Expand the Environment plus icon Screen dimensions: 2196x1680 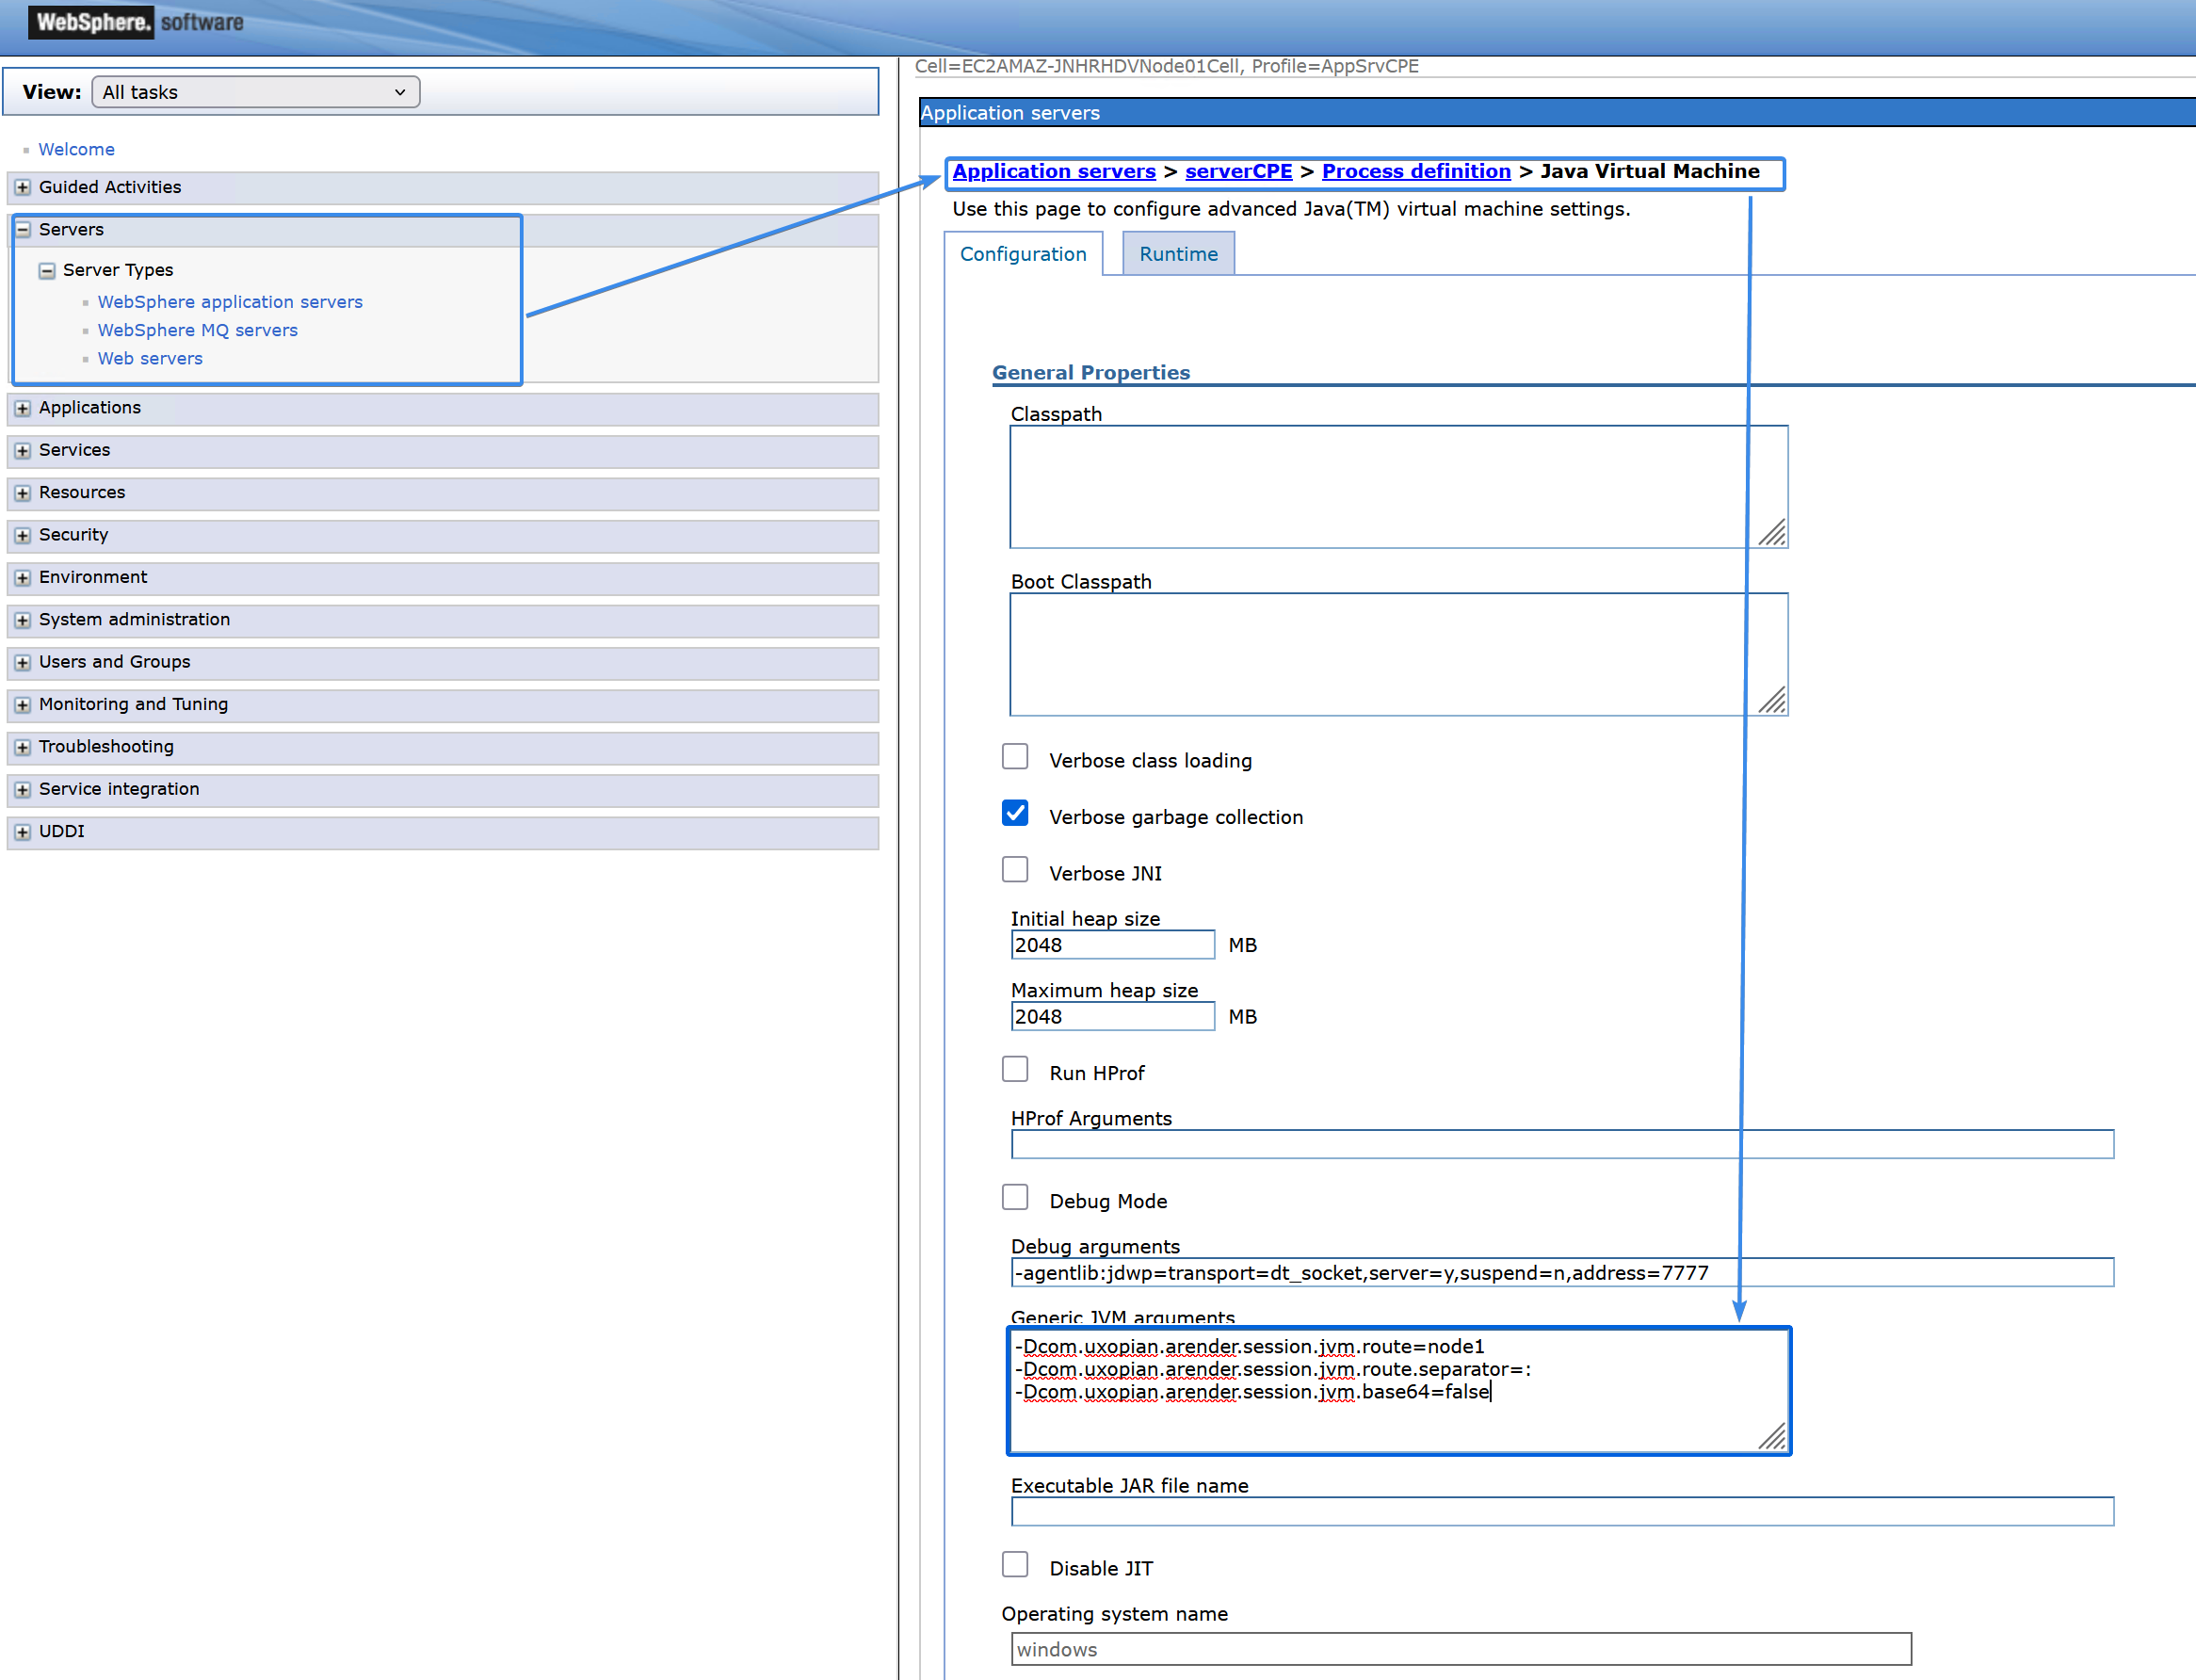[x=22, y=577]
